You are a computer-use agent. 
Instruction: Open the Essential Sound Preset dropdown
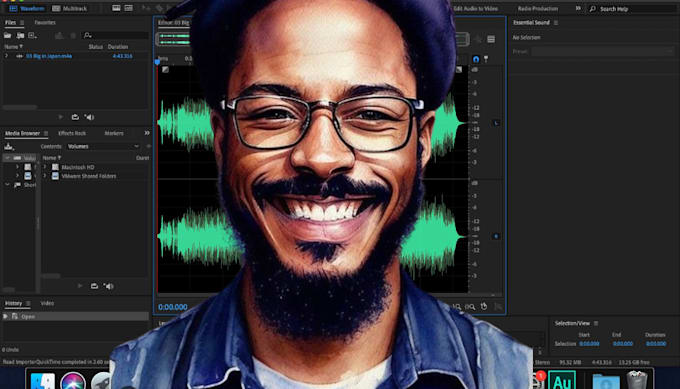click(603, 52)
